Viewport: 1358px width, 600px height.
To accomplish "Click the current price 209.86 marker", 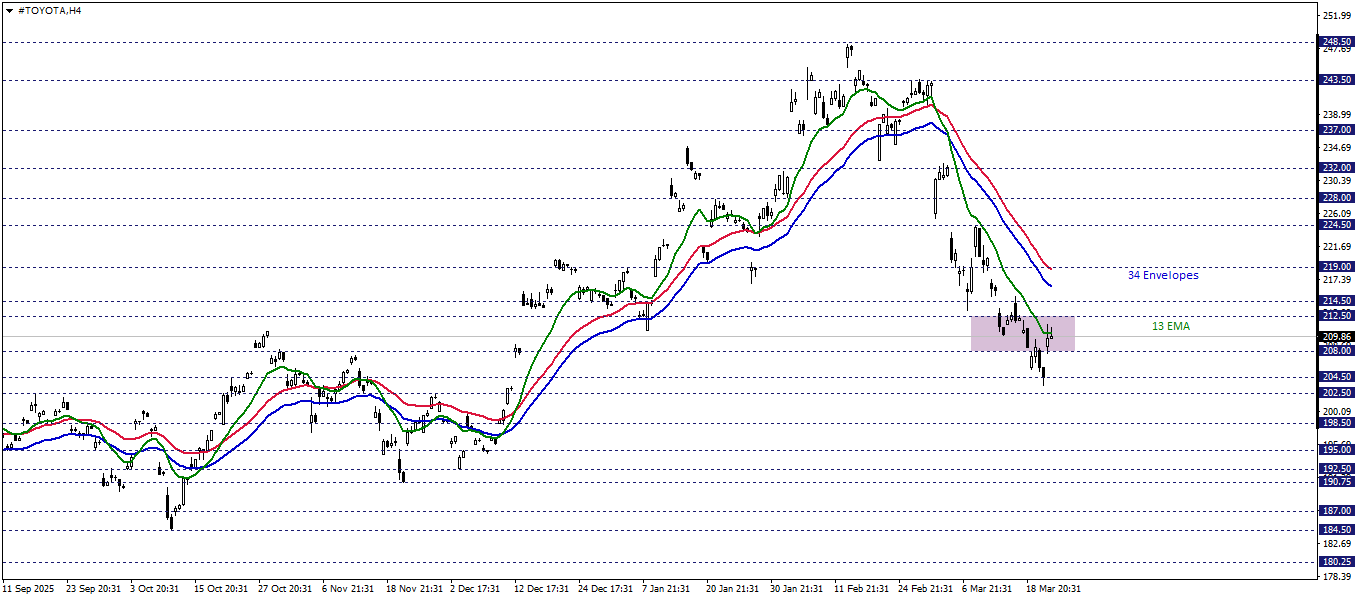I will 1336,337.
